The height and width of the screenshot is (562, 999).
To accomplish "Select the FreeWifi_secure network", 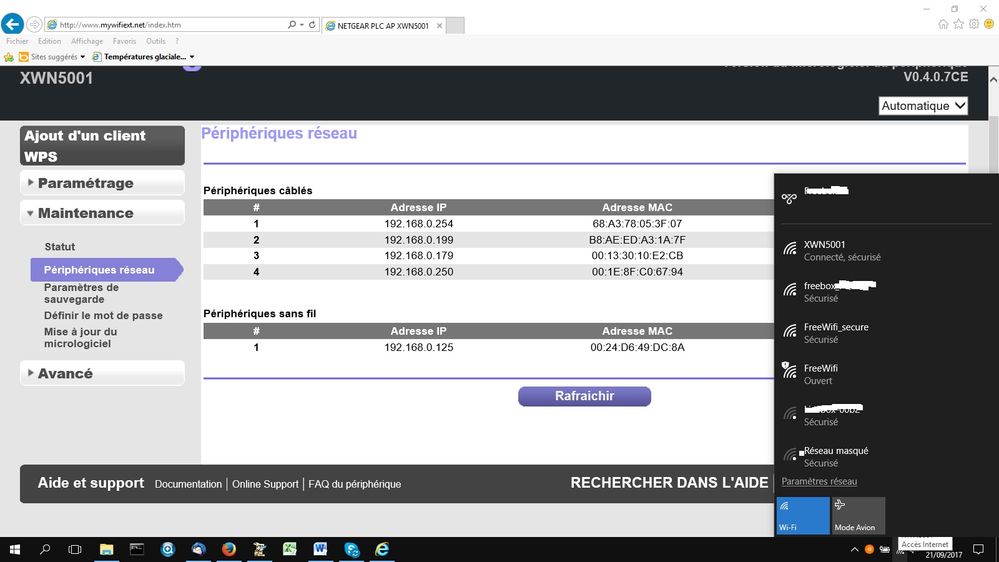I will [886, 333].
